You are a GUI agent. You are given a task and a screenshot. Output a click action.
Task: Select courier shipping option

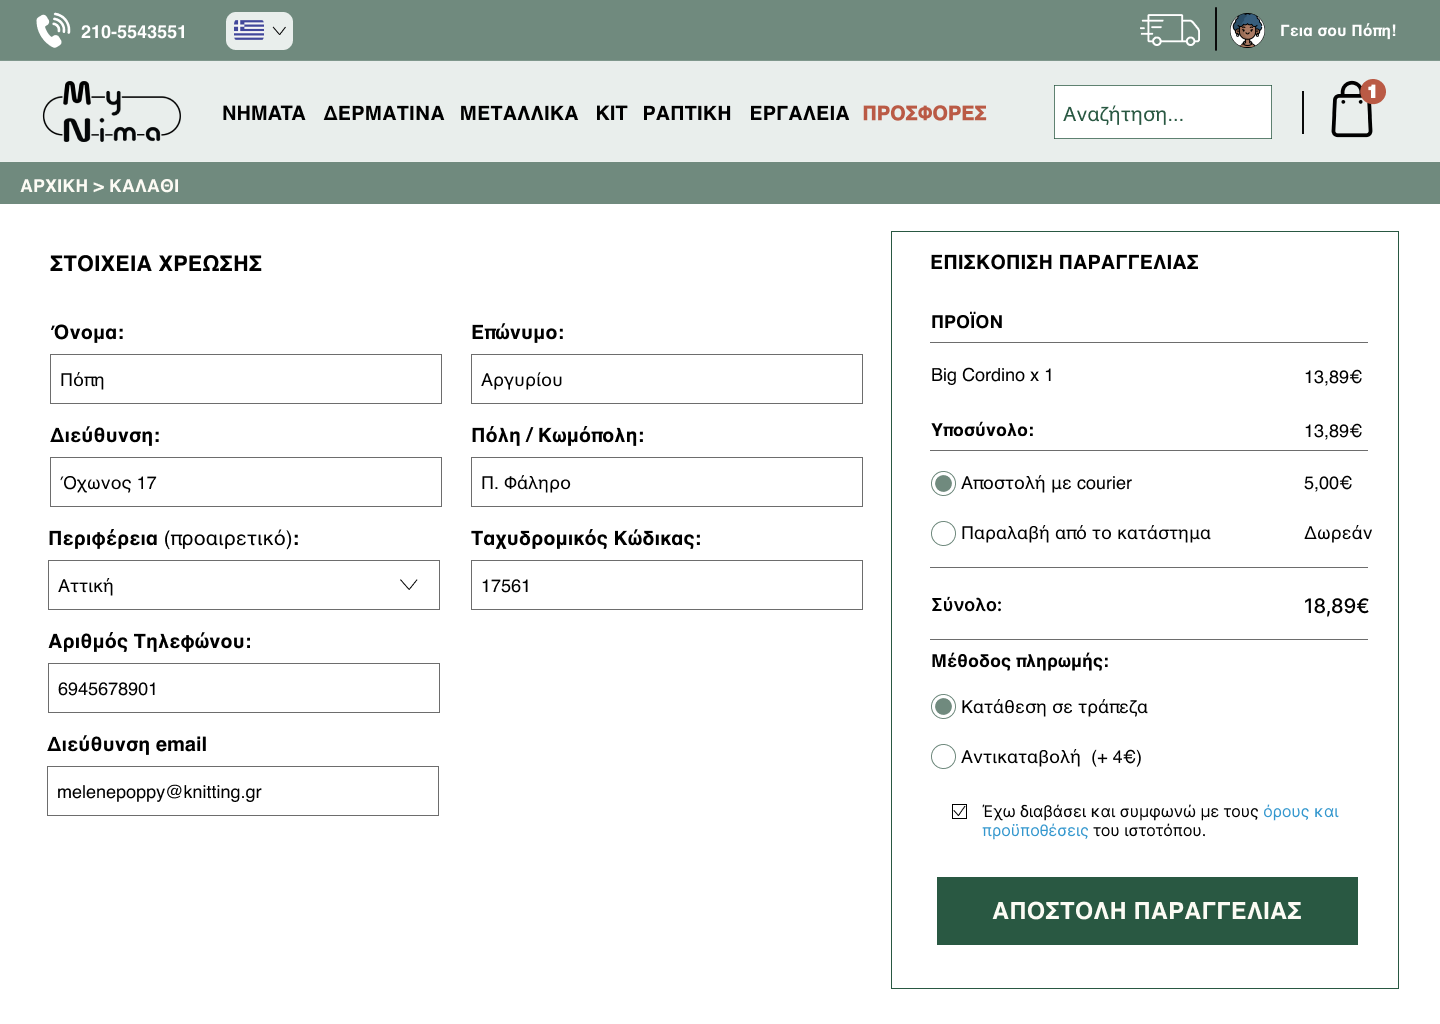pyautogui.click(x=943, y=484)
